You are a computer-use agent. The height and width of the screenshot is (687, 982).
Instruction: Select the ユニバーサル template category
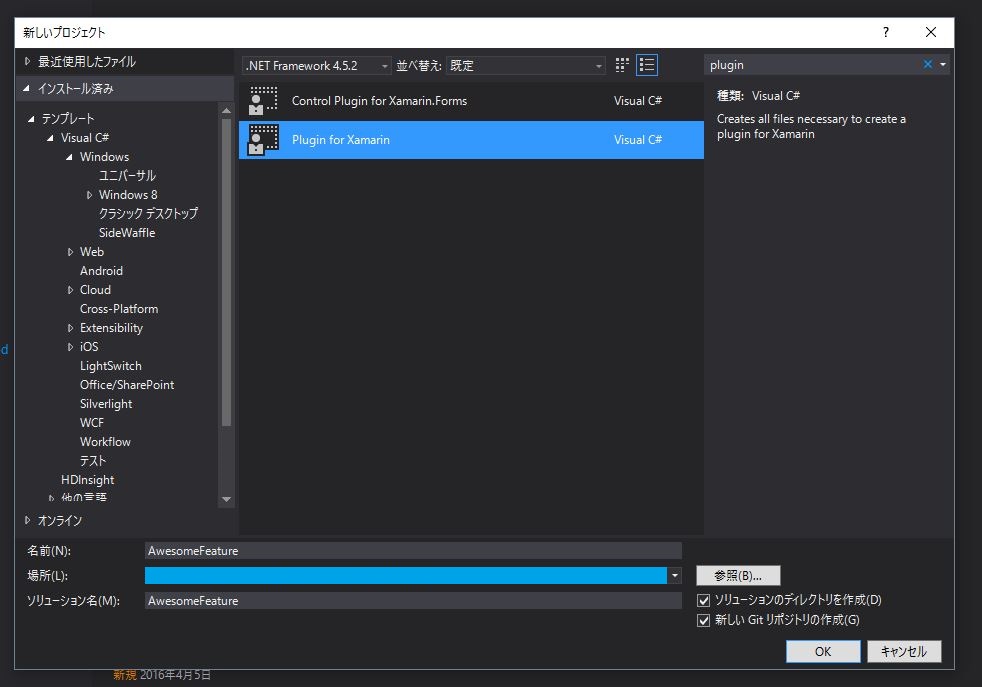point(127,176)
